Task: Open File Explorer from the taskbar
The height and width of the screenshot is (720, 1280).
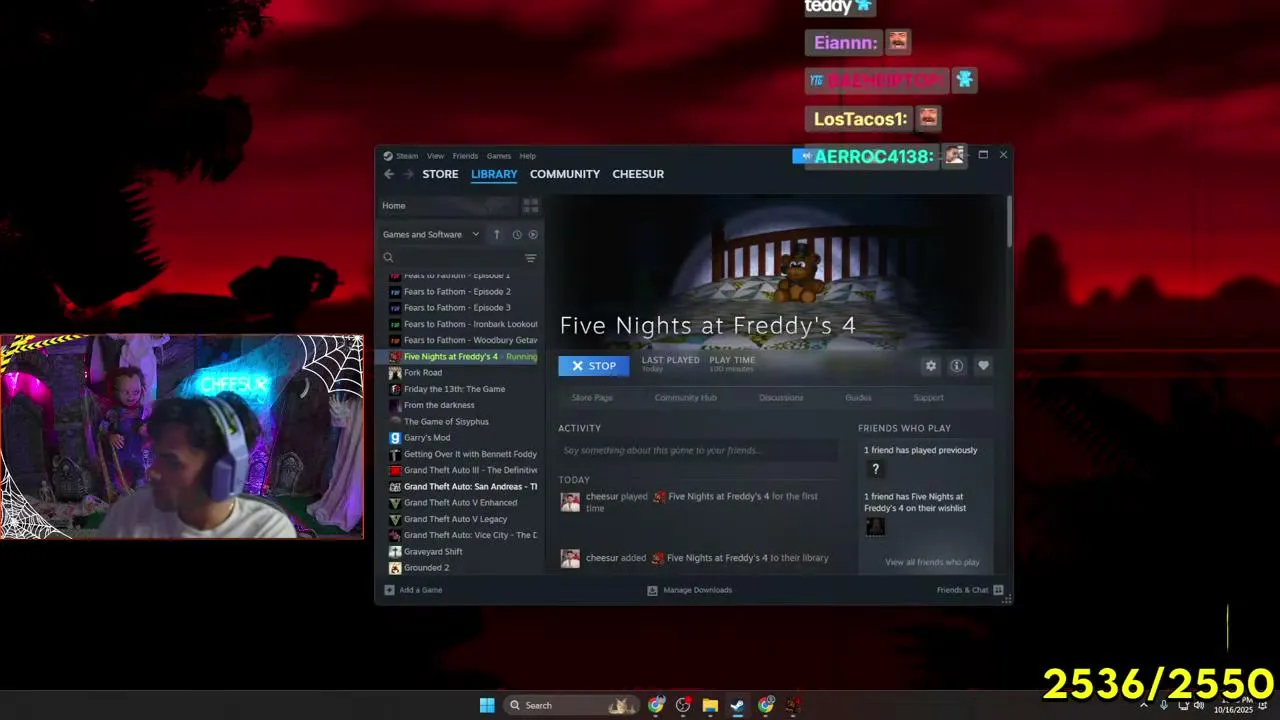Action: (x=710, y=705)
